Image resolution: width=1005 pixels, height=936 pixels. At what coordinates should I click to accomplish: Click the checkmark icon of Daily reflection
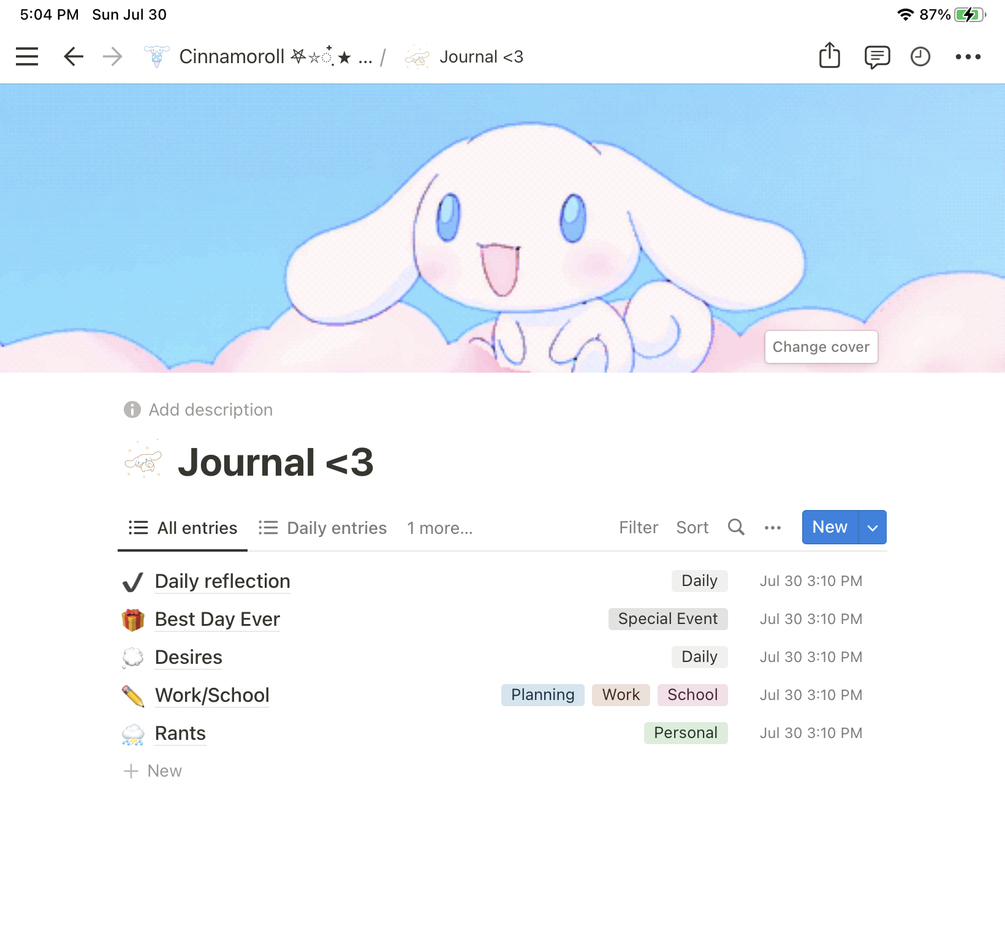click(x=133, y=581)
